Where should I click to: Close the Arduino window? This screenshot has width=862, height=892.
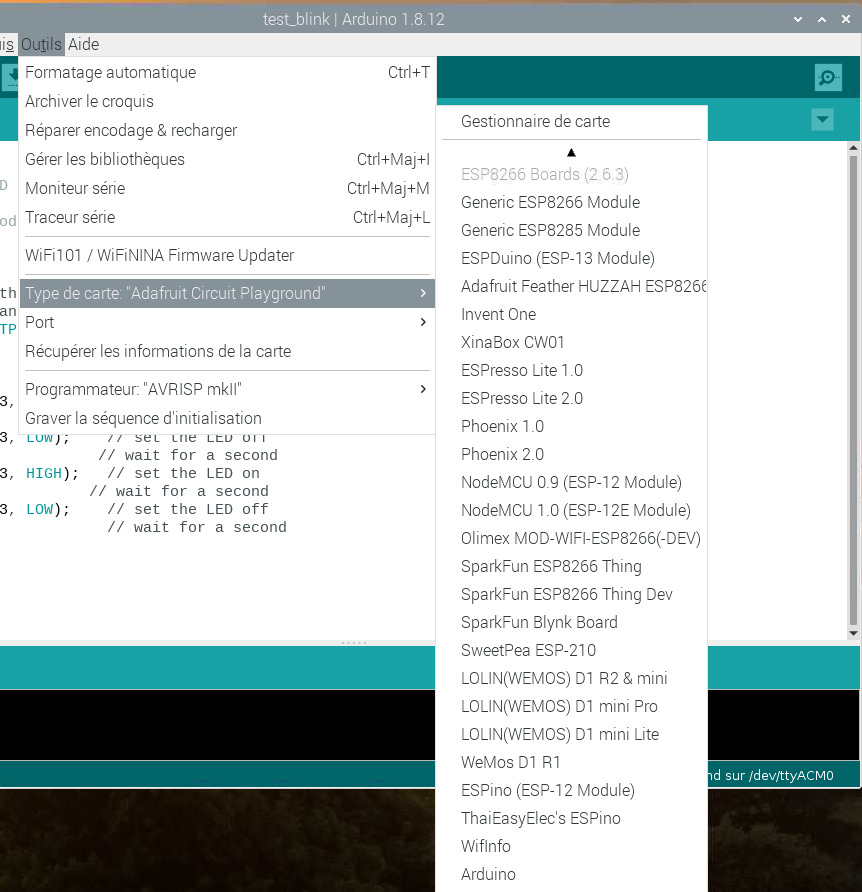point(845,19)
